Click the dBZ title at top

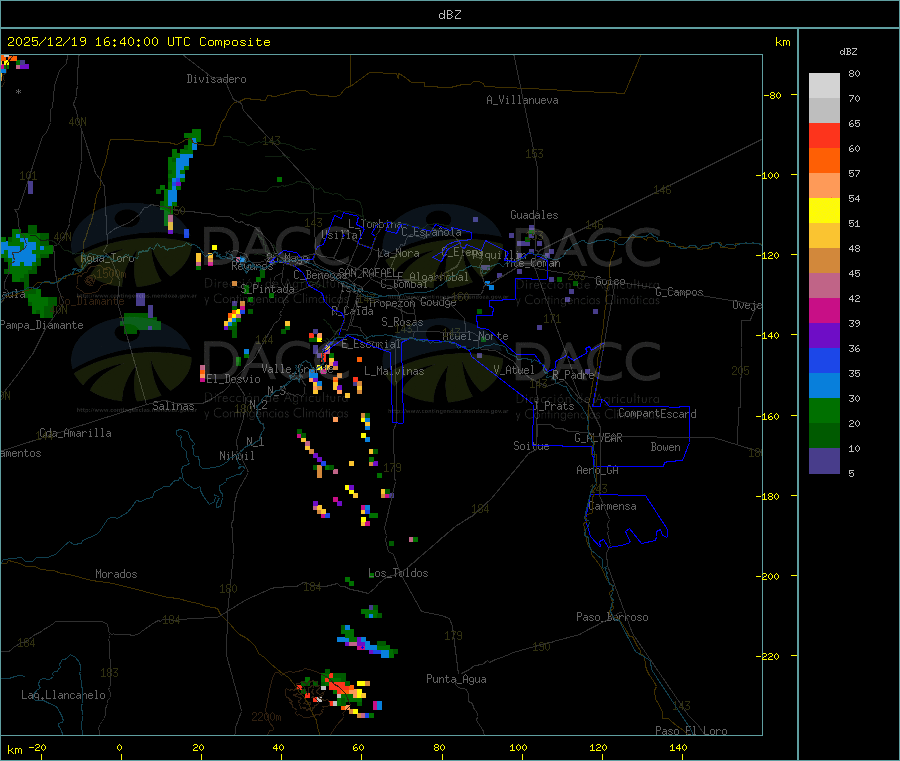point(449,15)
